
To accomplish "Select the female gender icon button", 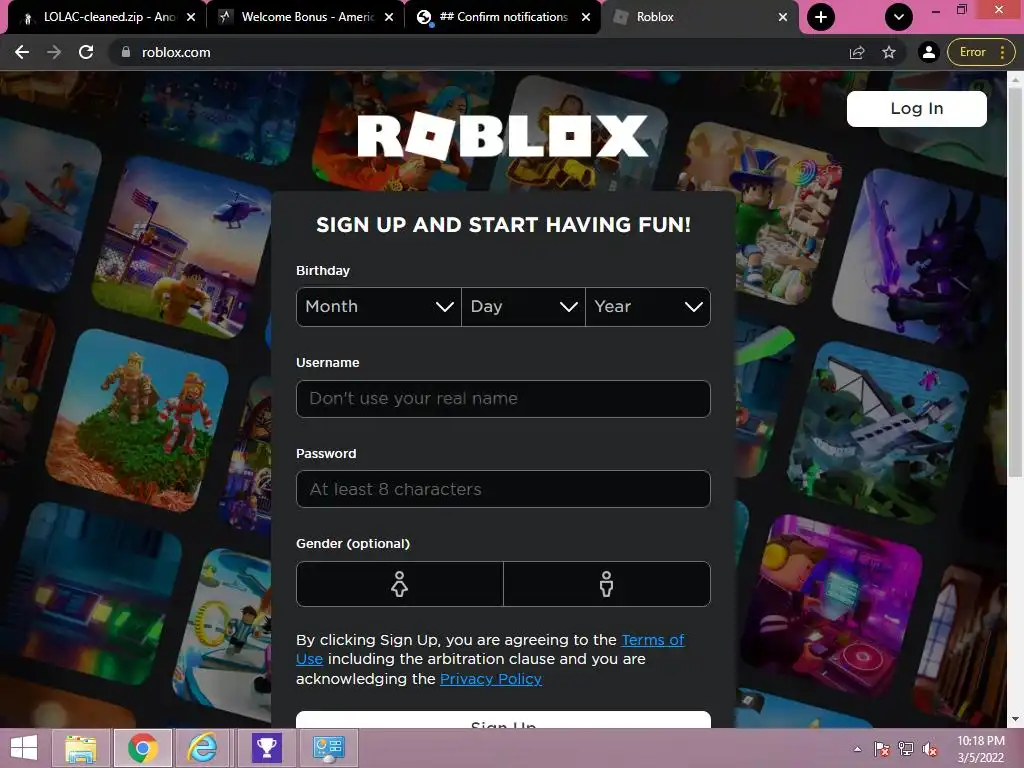I will pyautogui.click(x=400, y=584).
